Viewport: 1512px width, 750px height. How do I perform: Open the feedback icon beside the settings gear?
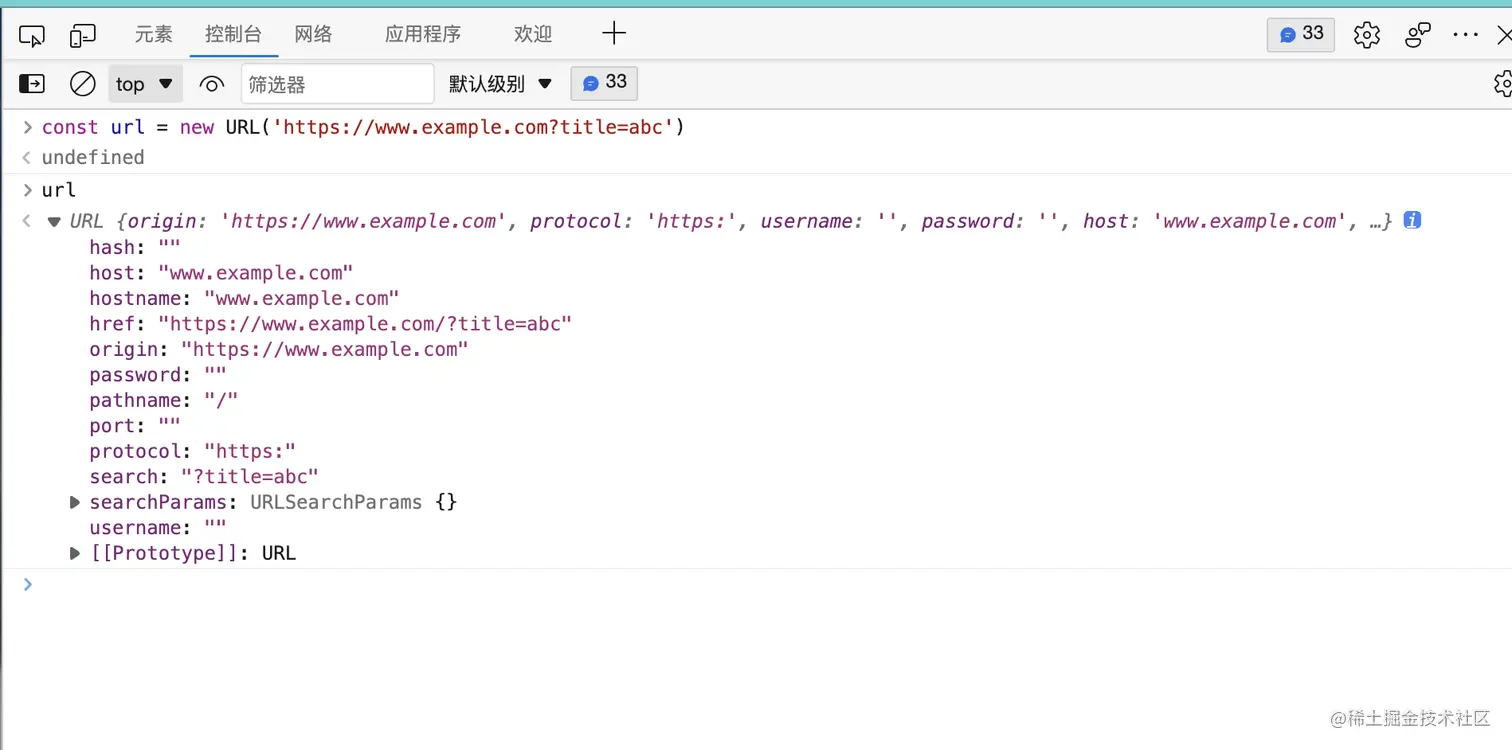pyautogui.click(x=1417, y=34)
